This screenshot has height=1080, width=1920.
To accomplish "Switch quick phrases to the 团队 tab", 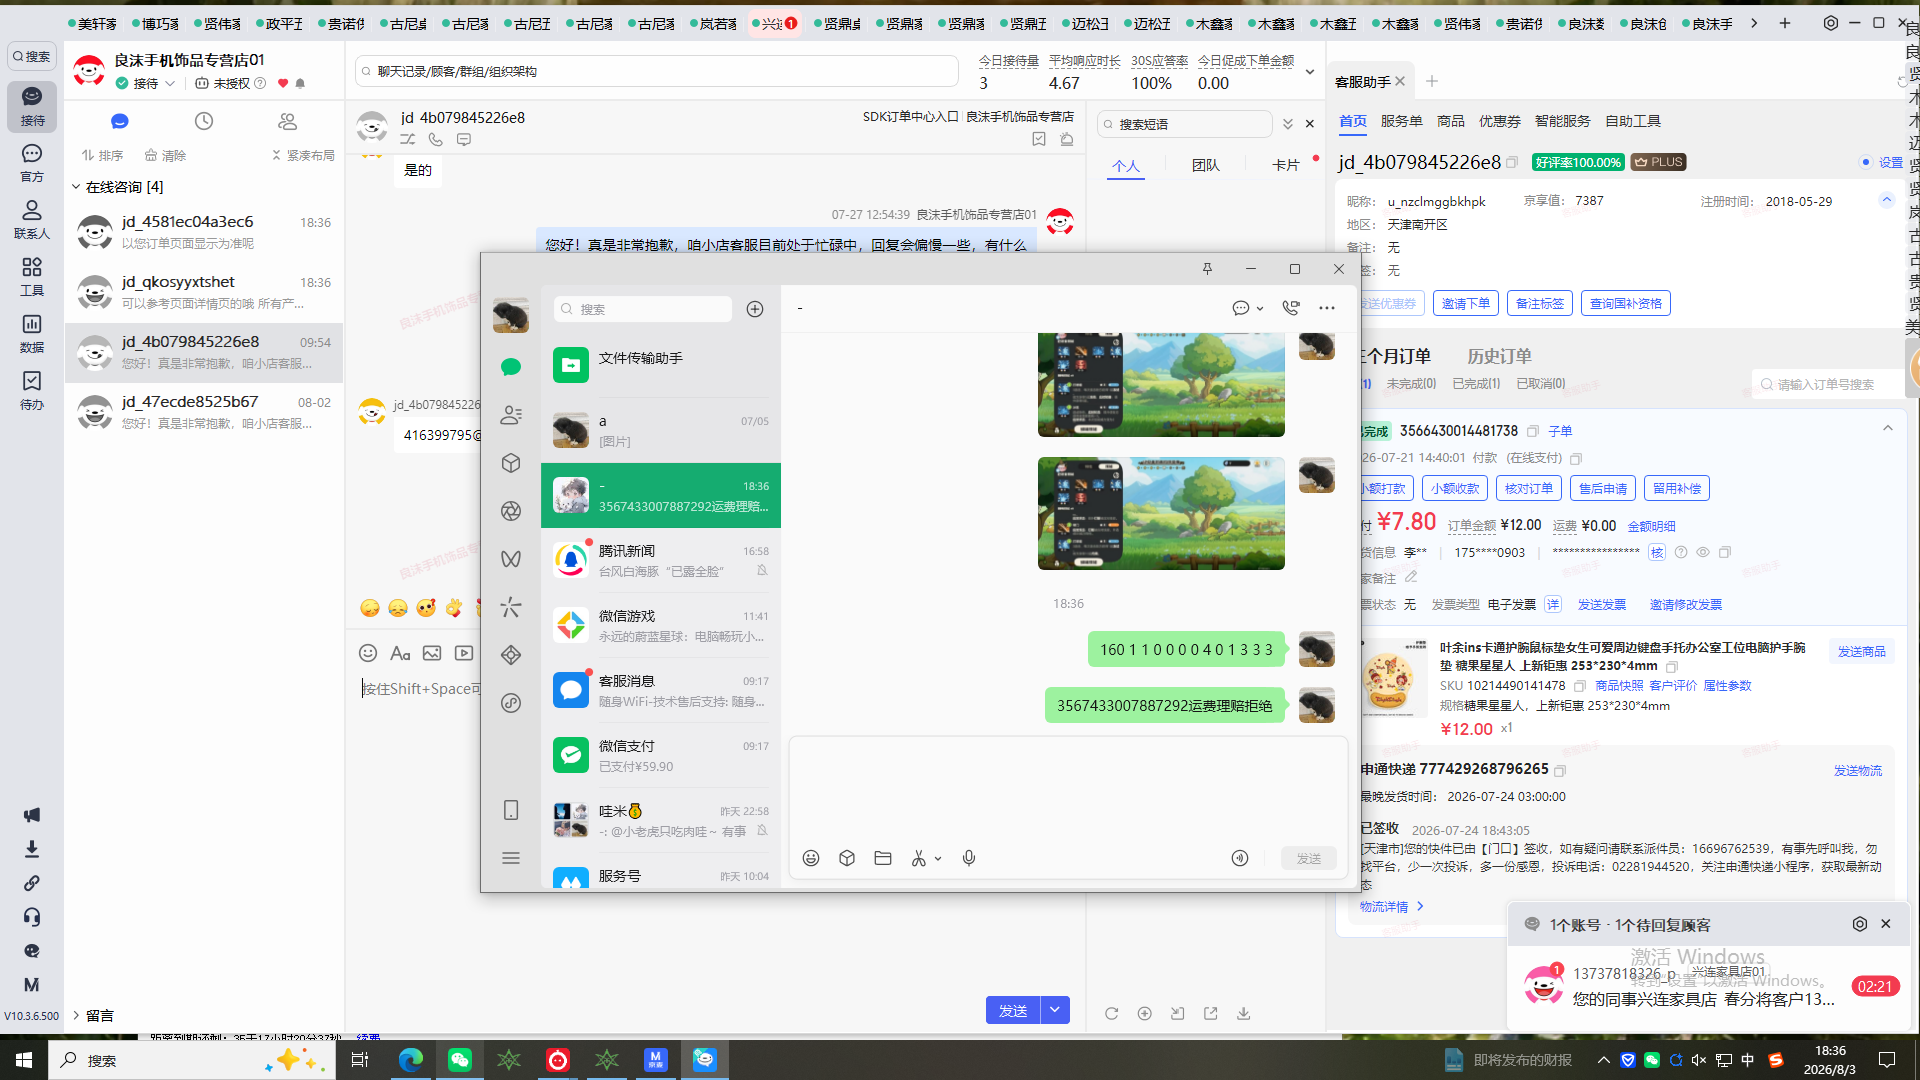I will tap(1205, 165).
